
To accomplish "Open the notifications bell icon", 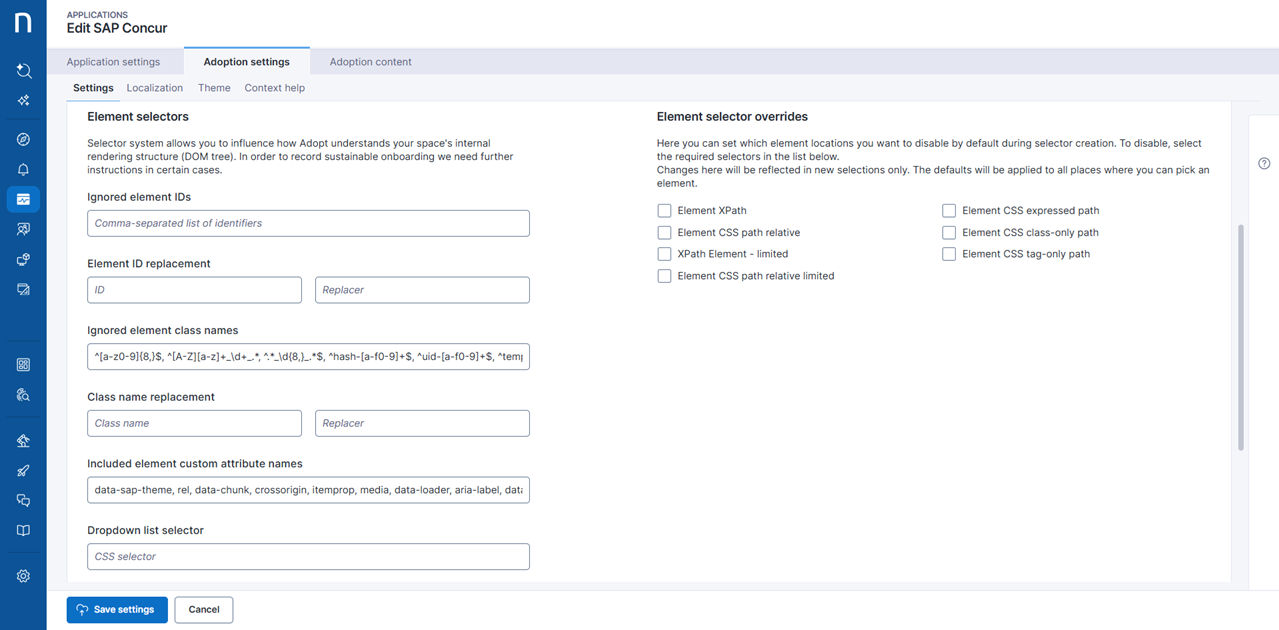I will pyautogui.click(x=23, y=170).
